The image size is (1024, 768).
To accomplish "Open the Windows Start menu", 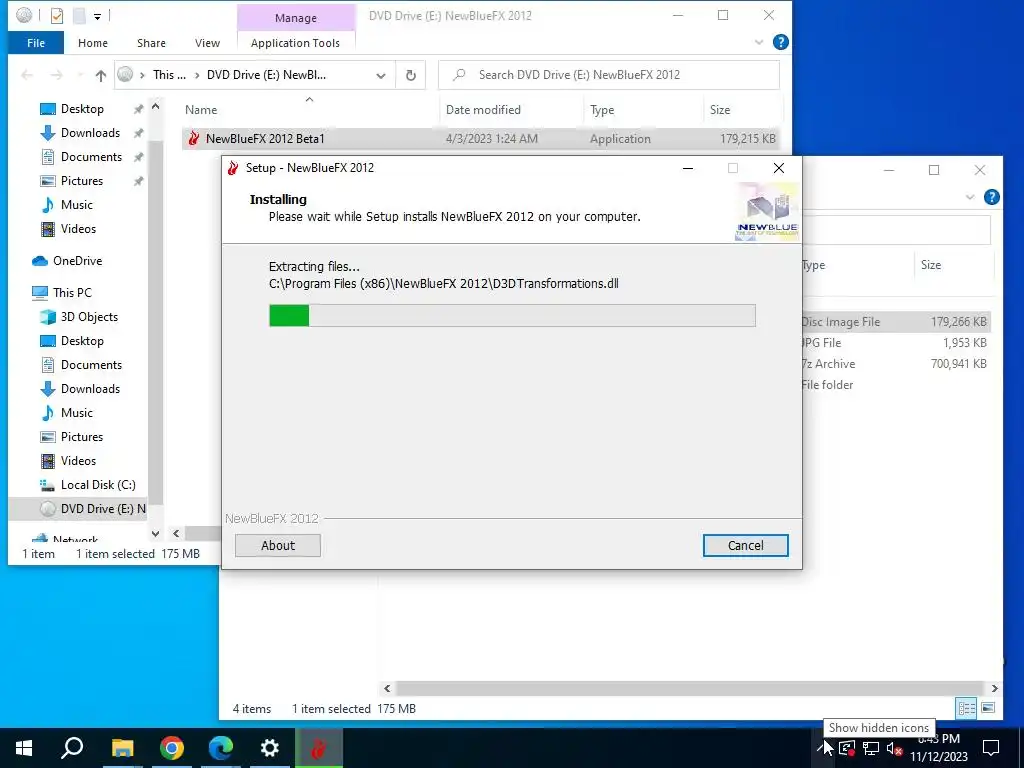I will [24, 748].
